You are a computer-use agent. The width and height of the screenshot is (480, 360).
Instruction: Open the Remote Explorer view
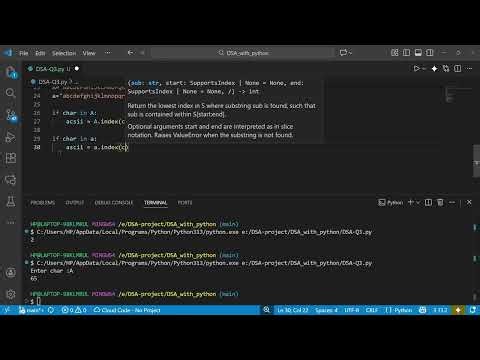[x=11, y=180]
